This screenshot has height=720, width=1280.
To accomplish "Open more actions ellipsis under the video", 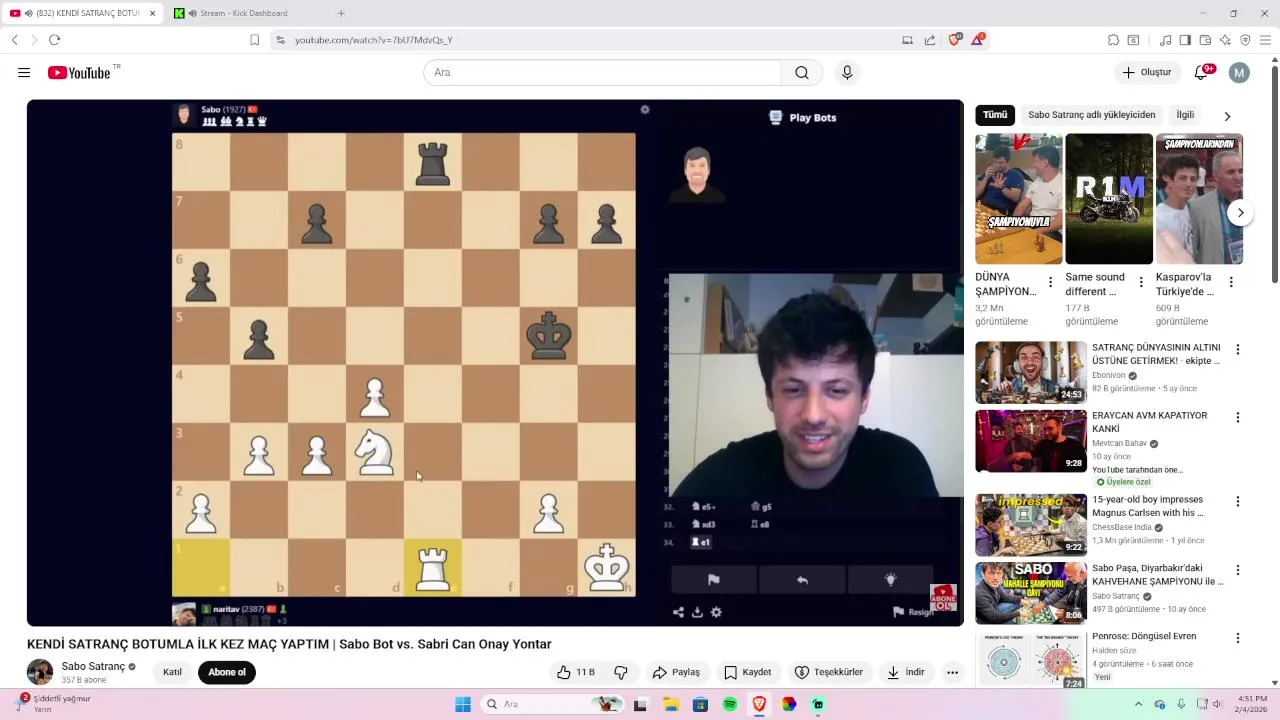I will point(952,672).
